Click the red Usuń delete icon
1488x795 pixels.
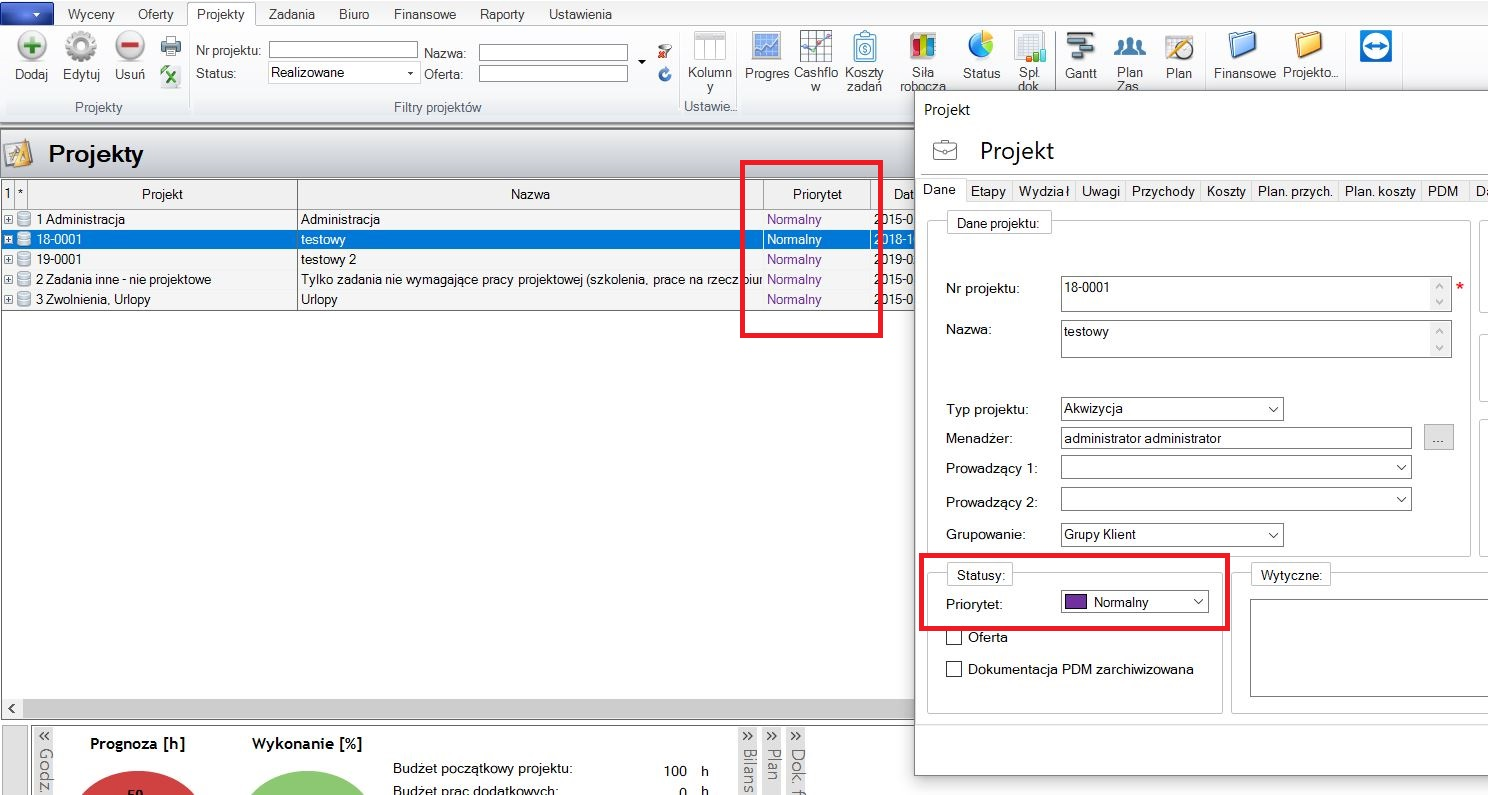130,47
